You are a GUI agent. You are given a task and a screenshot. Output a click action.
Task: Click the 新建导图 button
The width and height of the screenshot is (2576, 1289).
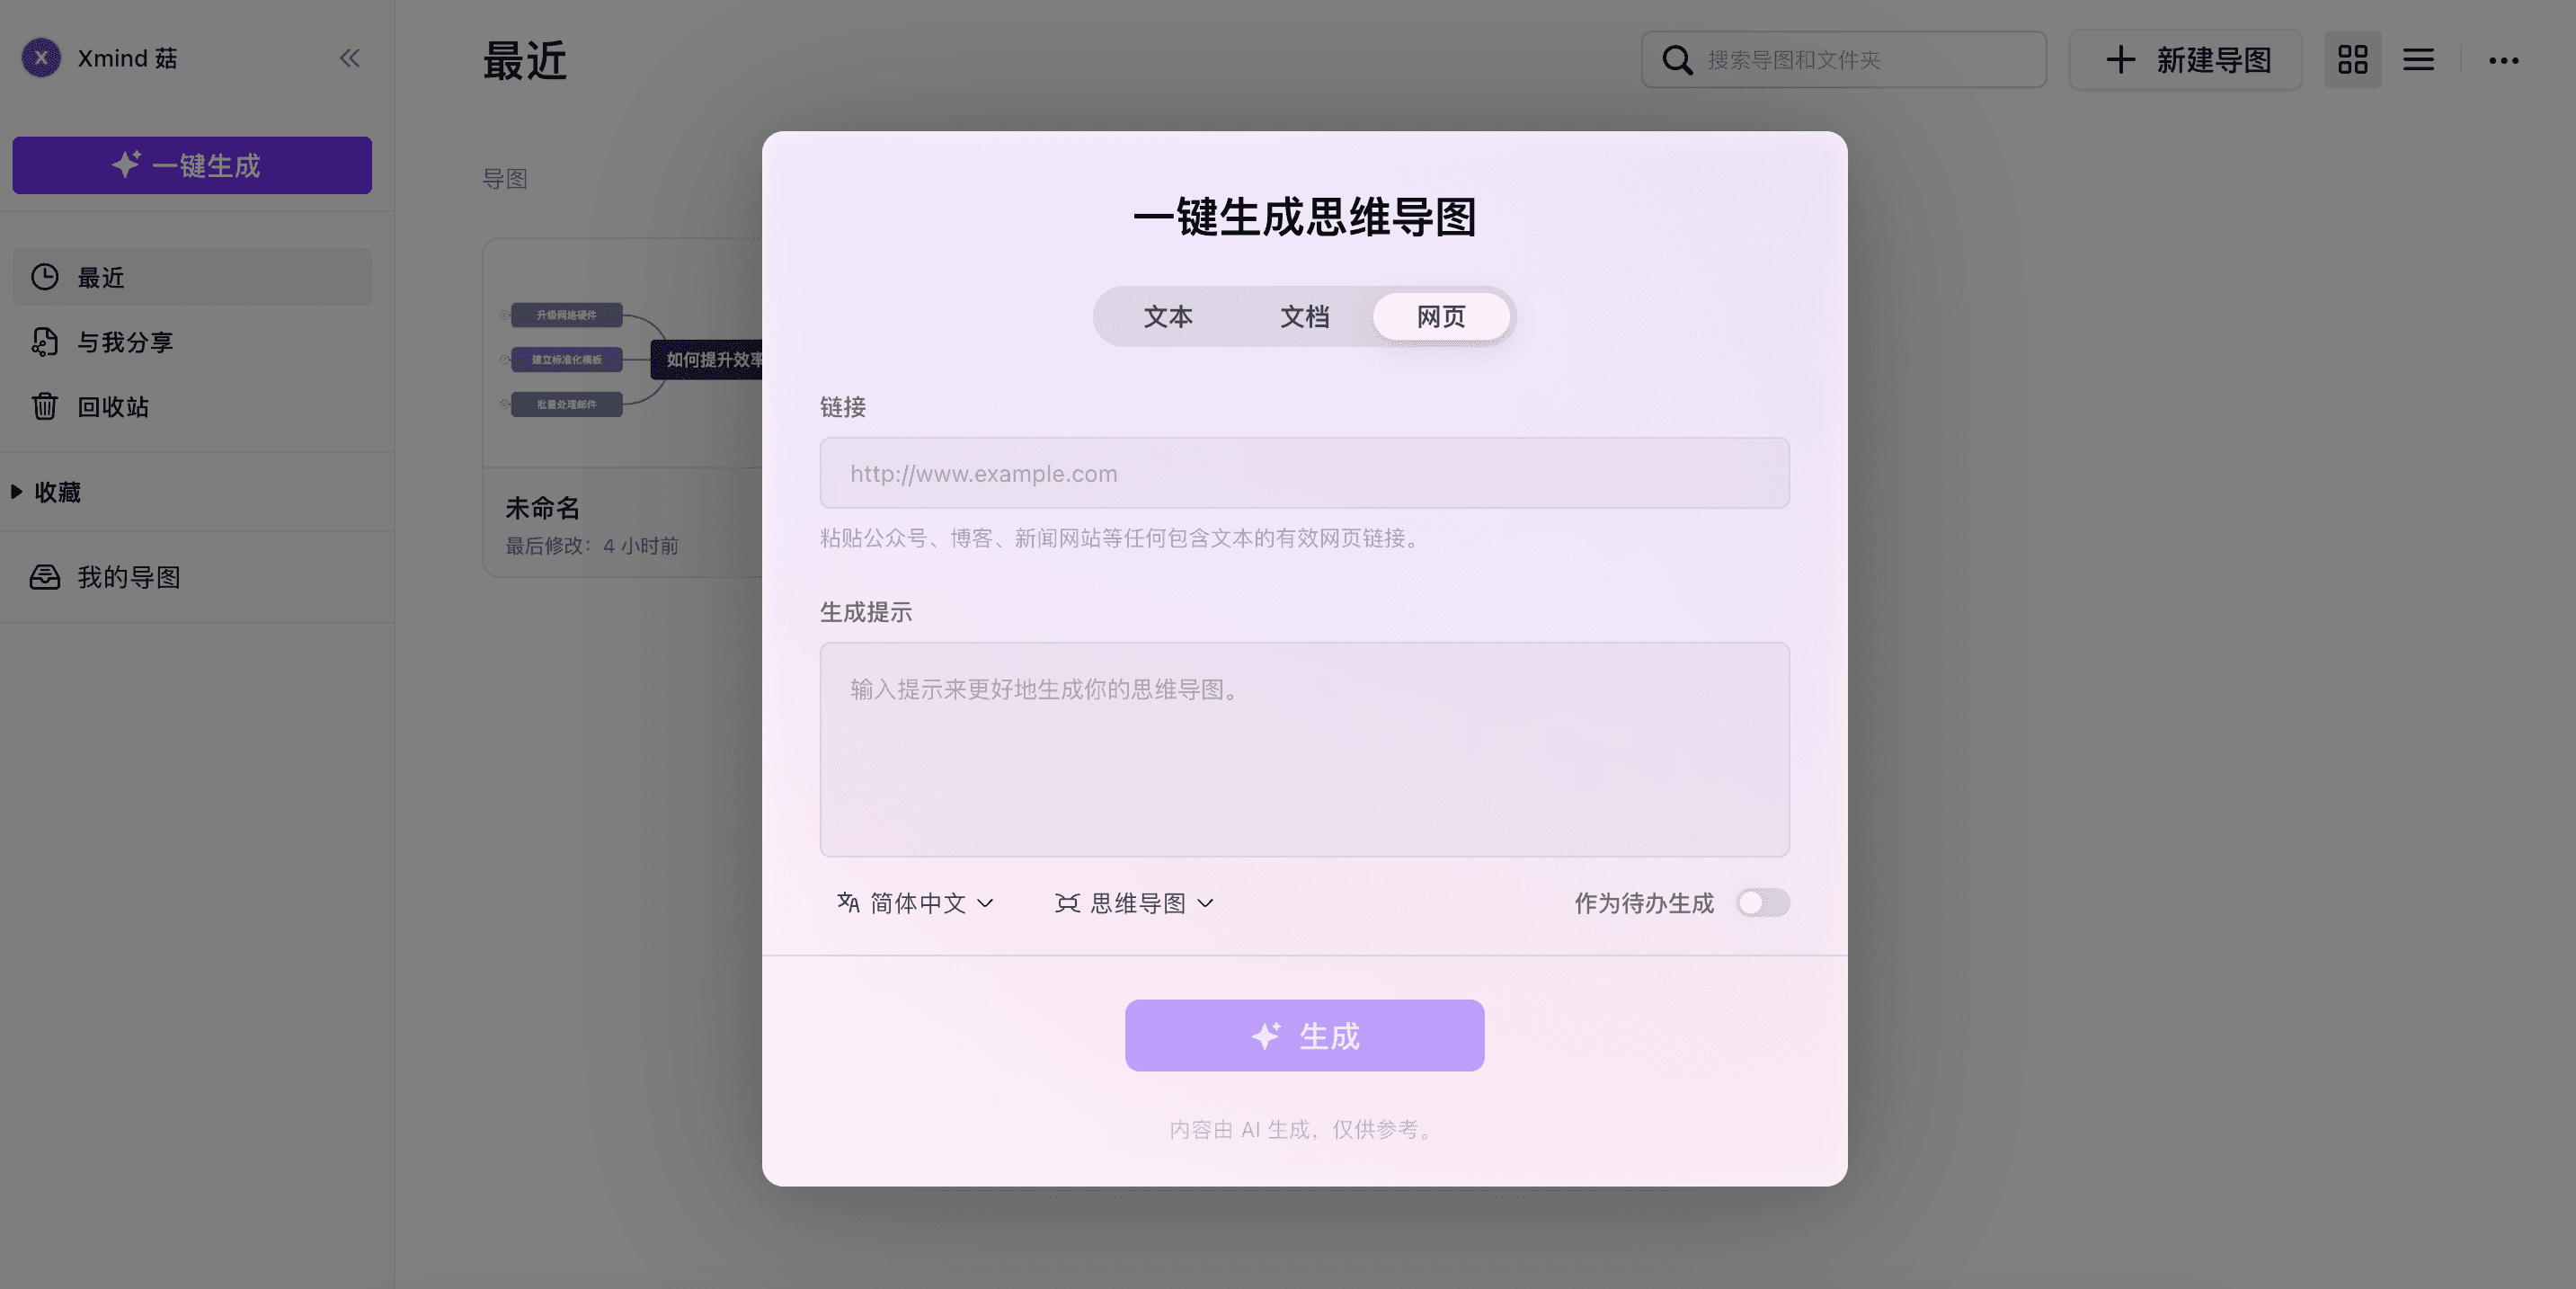click(2186, 60)
